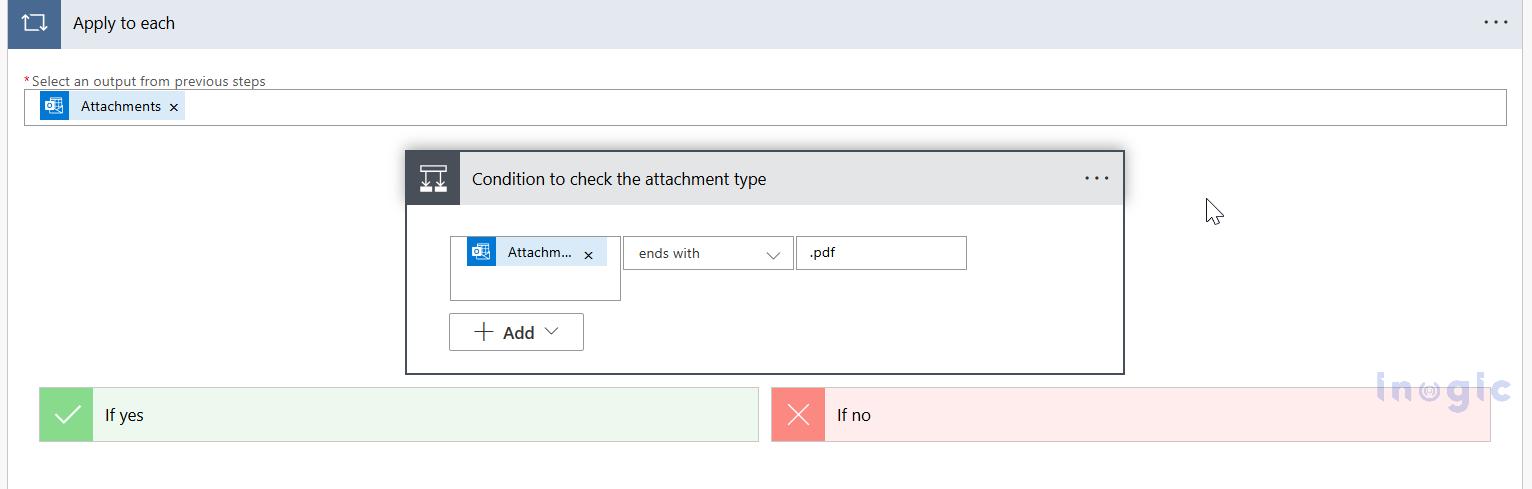Expand the If no branch
The image size is (1532, 489).
(1131, 414)
